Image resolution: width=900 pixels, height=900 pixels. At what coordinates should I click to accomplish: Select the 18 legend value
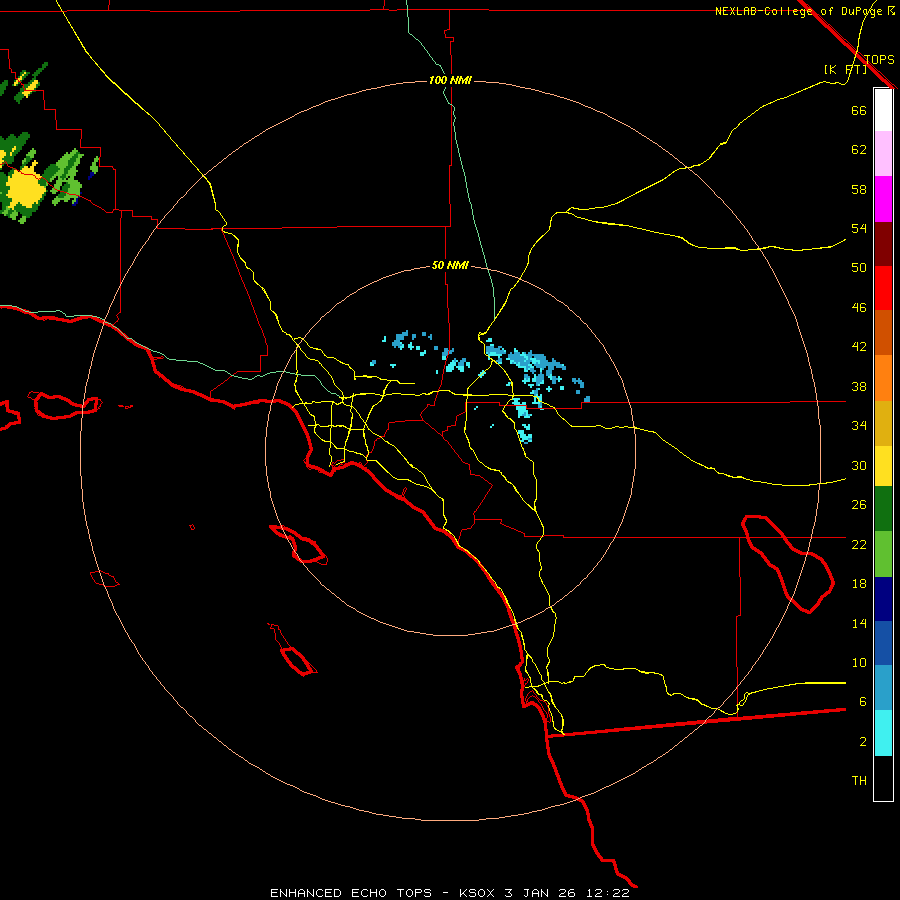pos(859,584)
